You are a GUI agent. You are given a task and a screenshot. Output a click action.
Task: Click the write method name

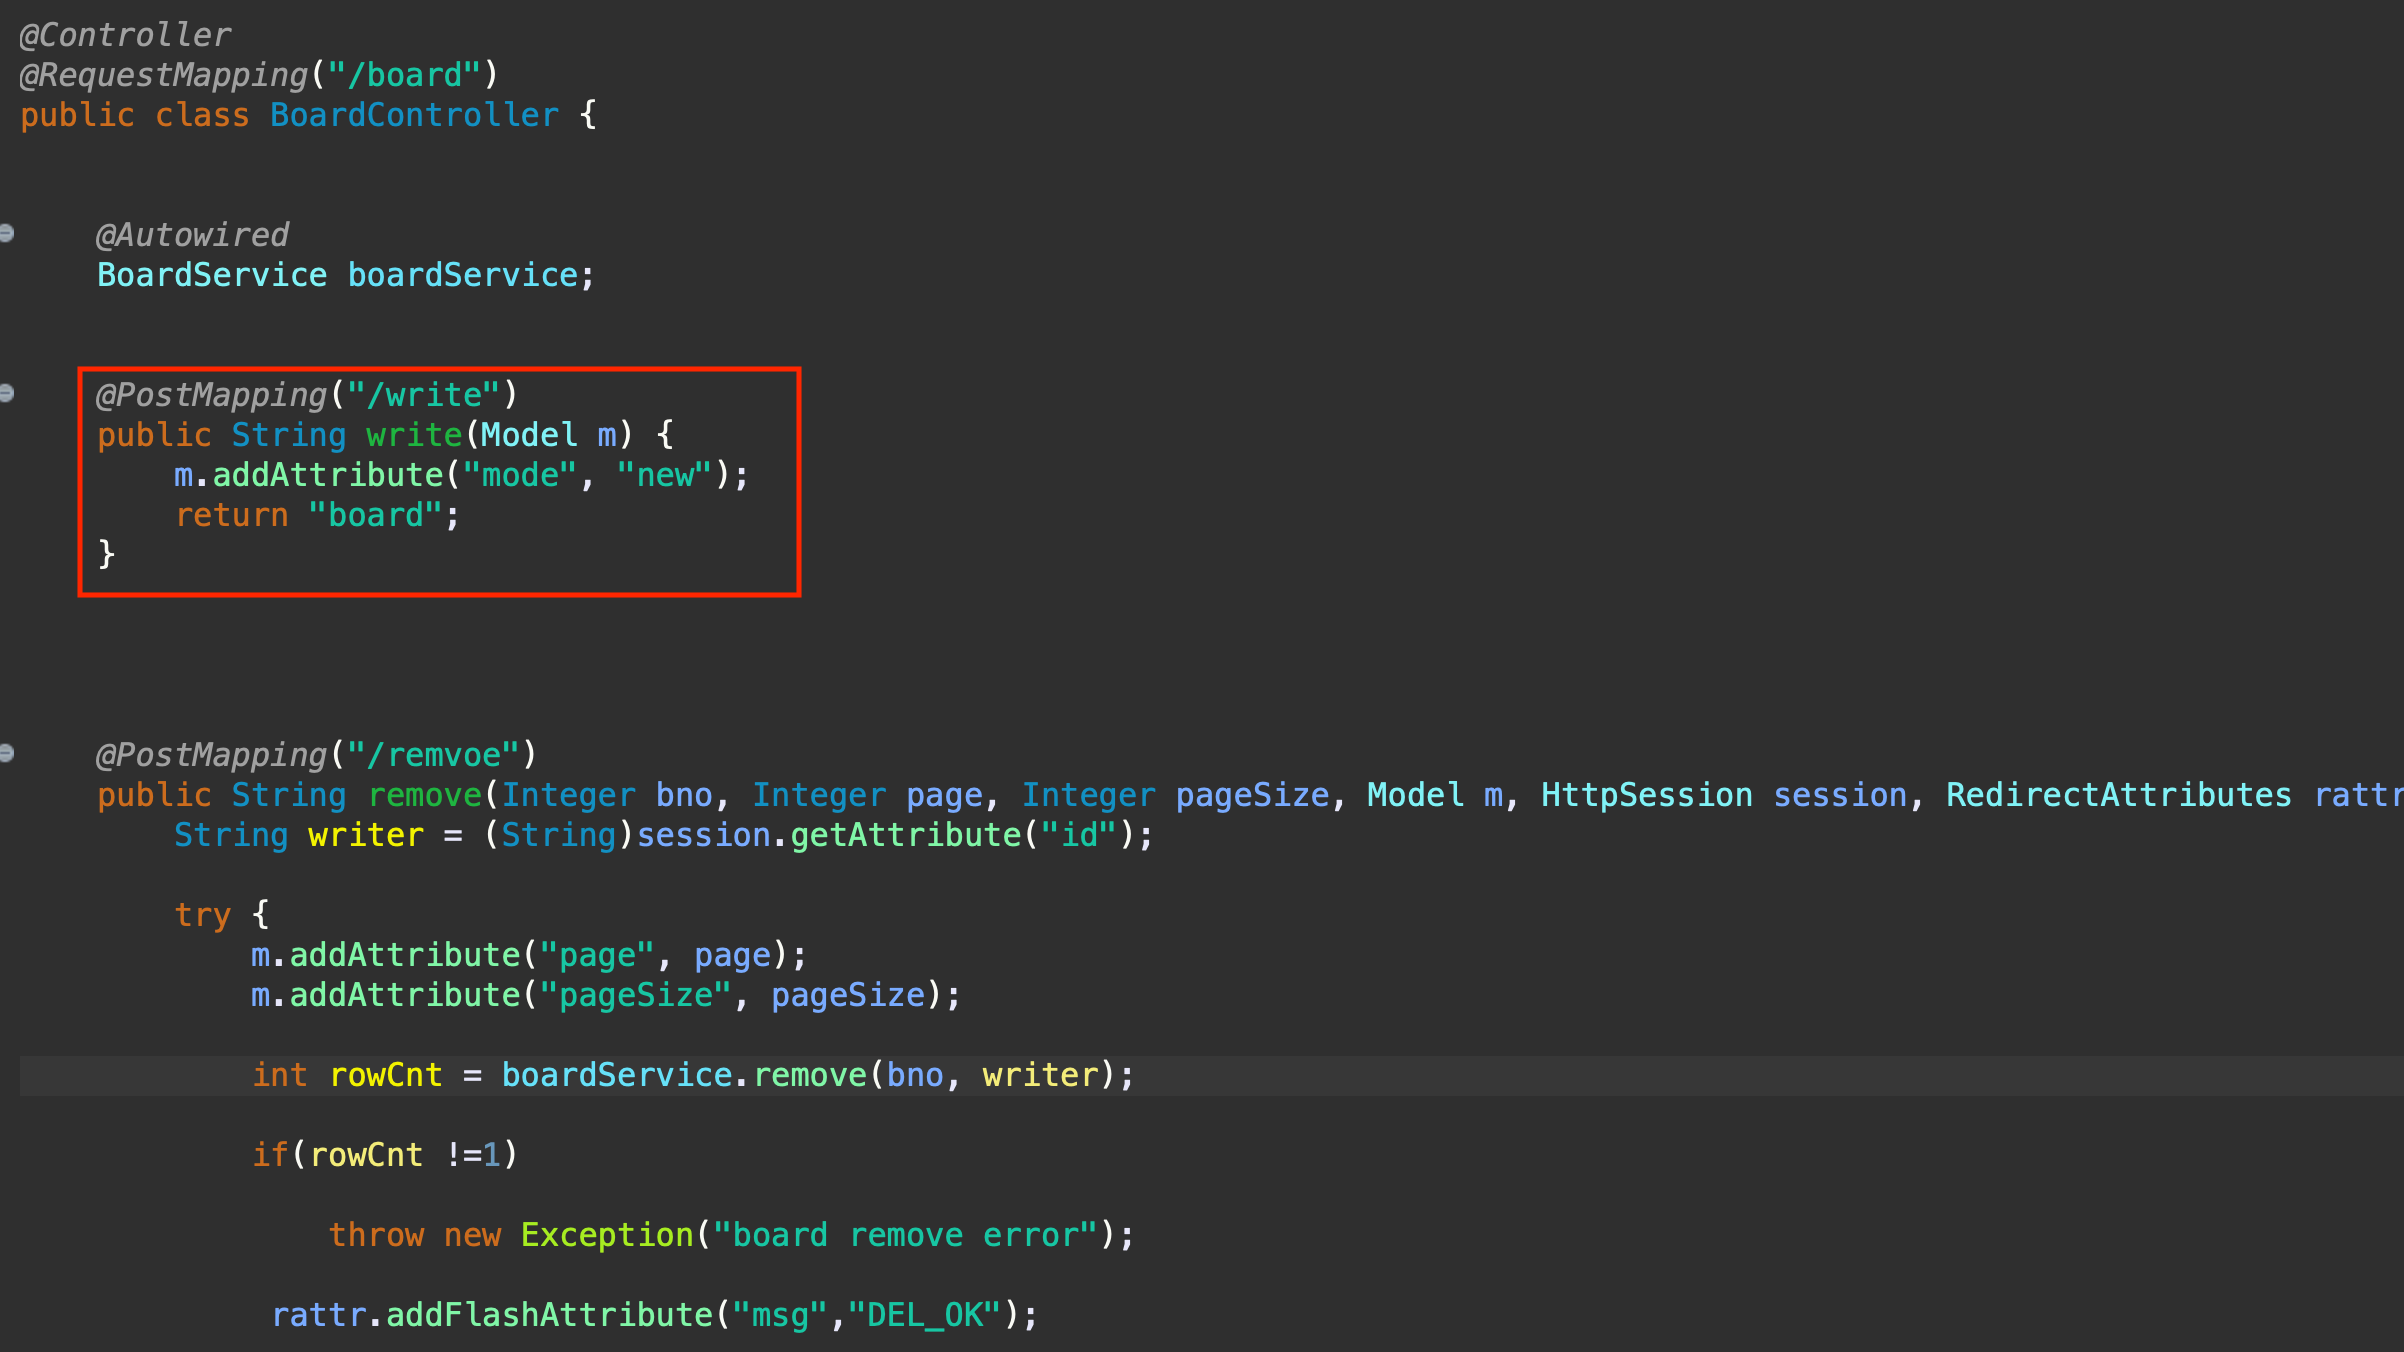pos(414,436)
